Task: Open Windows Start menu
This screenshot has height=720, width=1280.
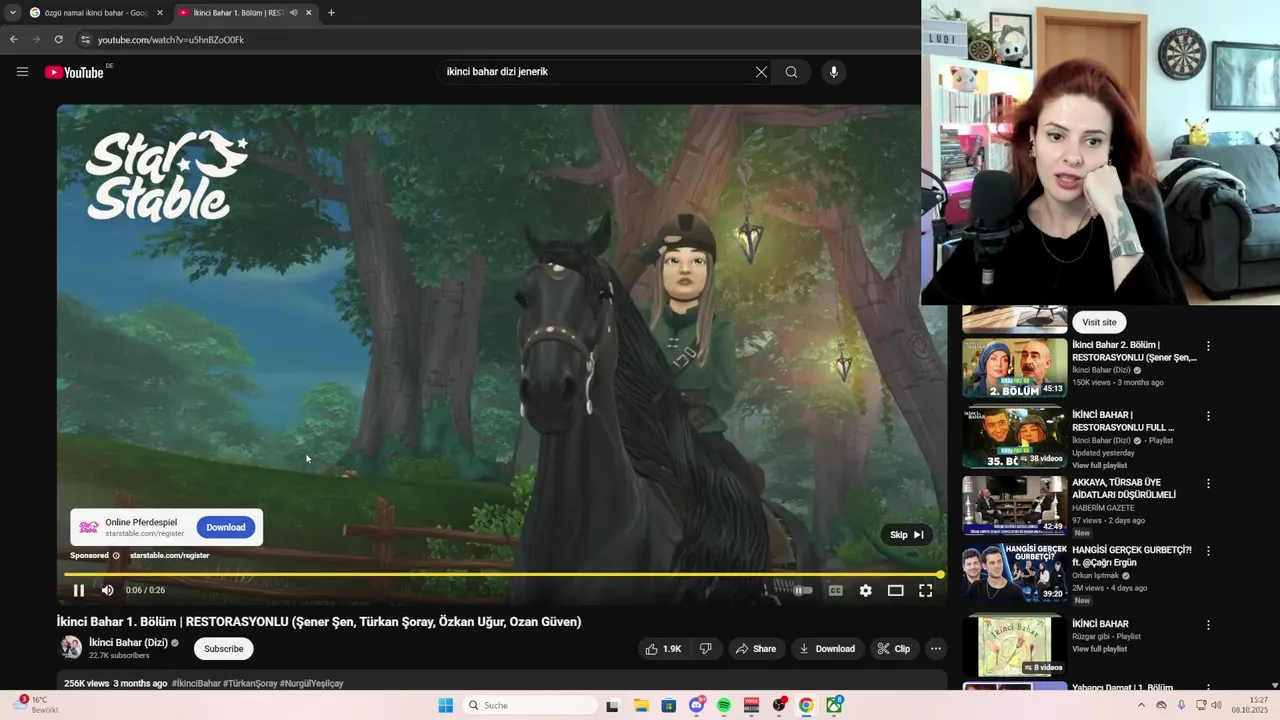Action: 446,705
